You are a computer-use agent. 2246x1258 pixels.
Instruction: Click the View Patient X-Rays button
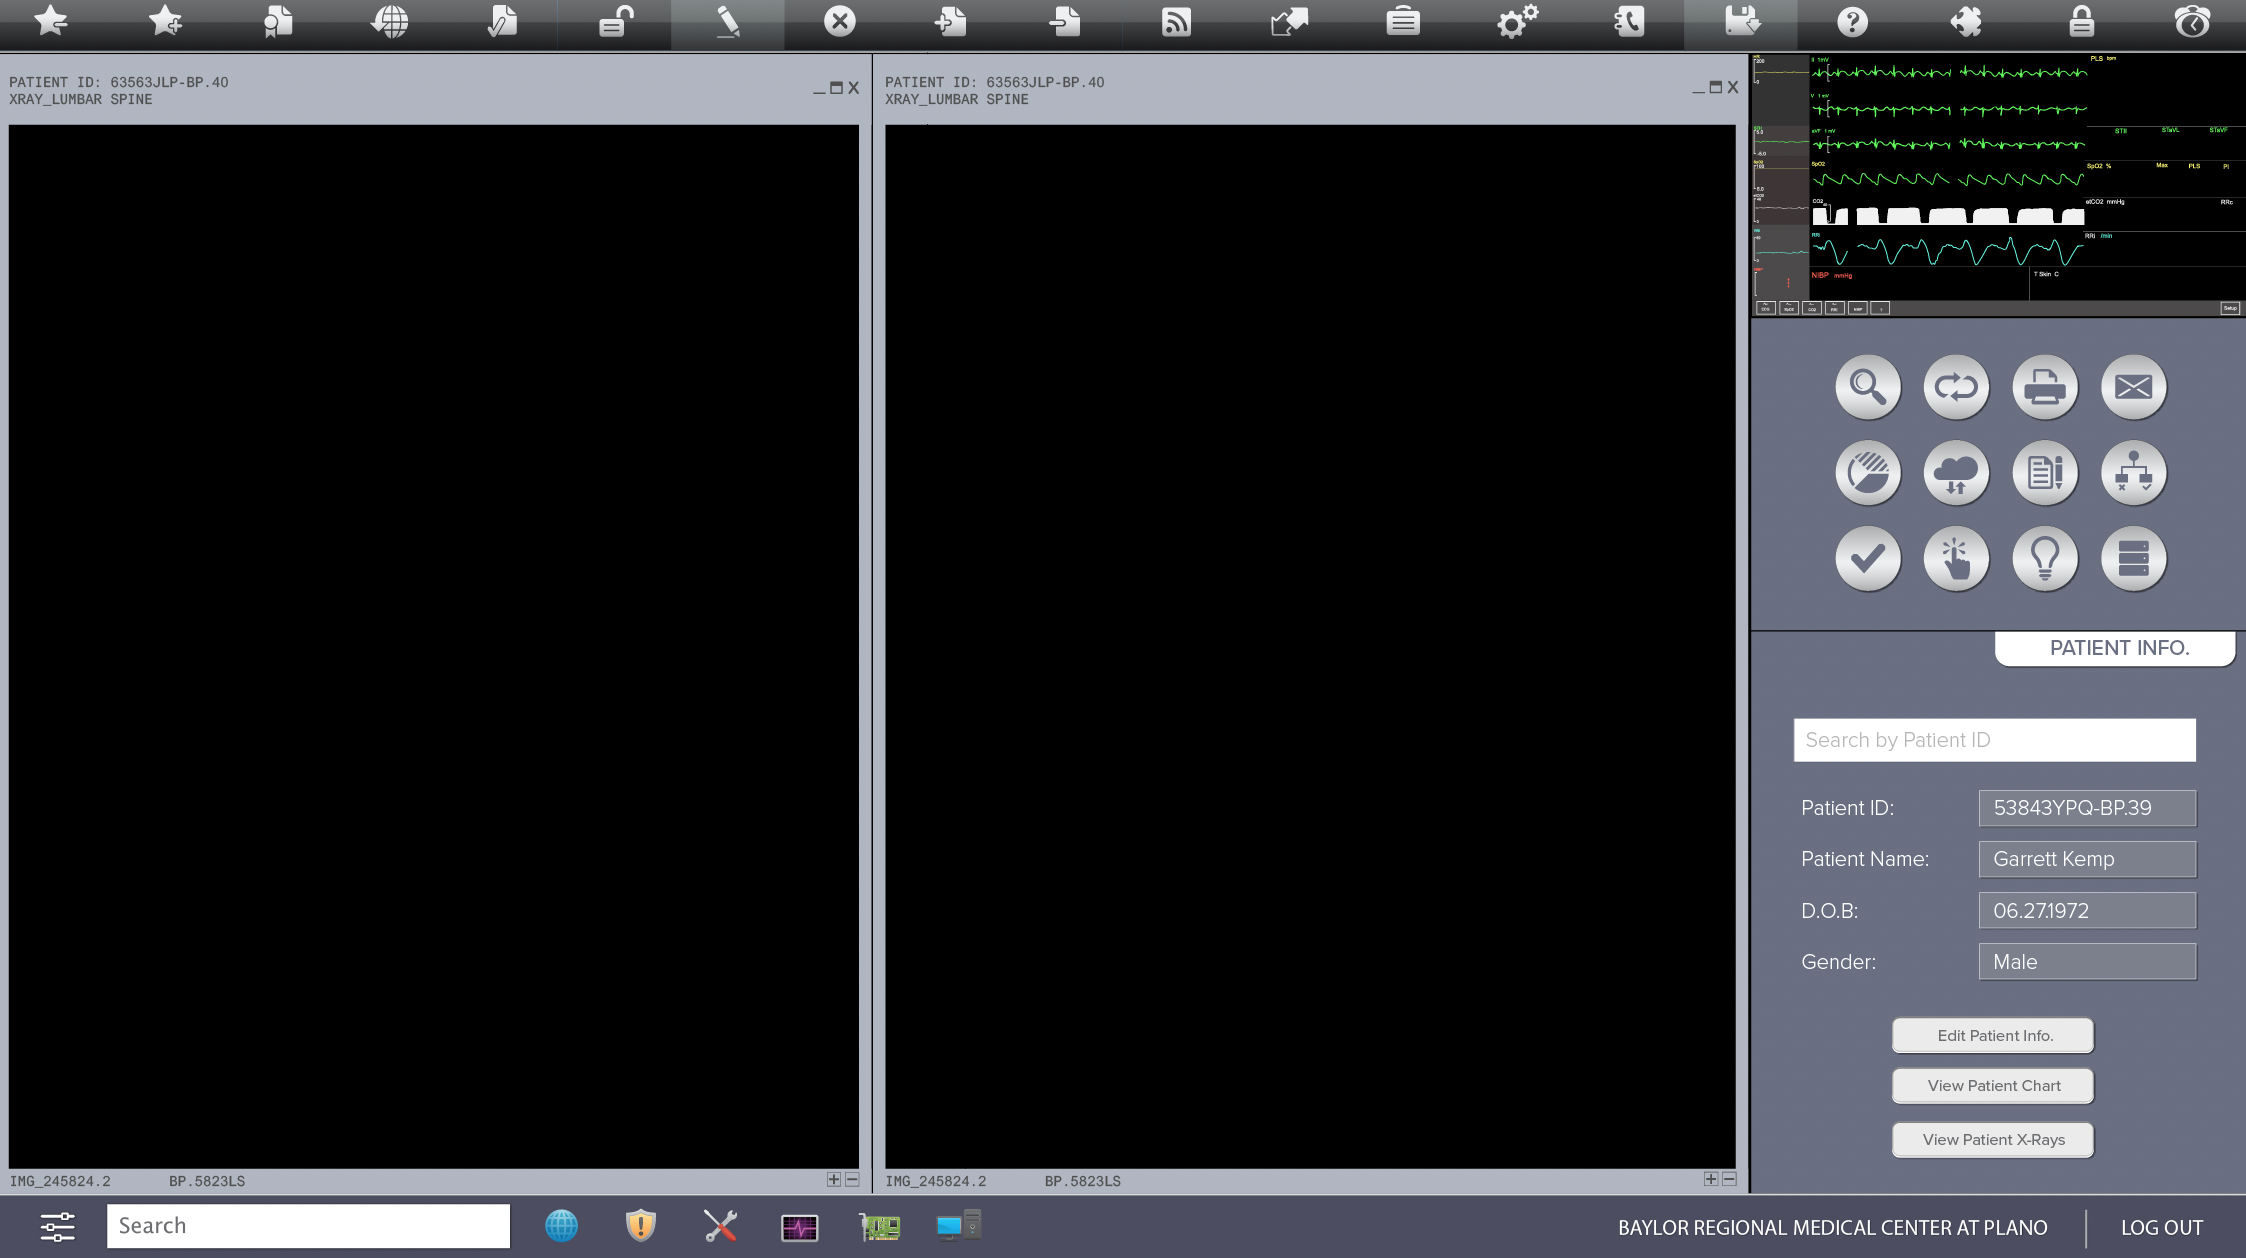(1993, 1140)
